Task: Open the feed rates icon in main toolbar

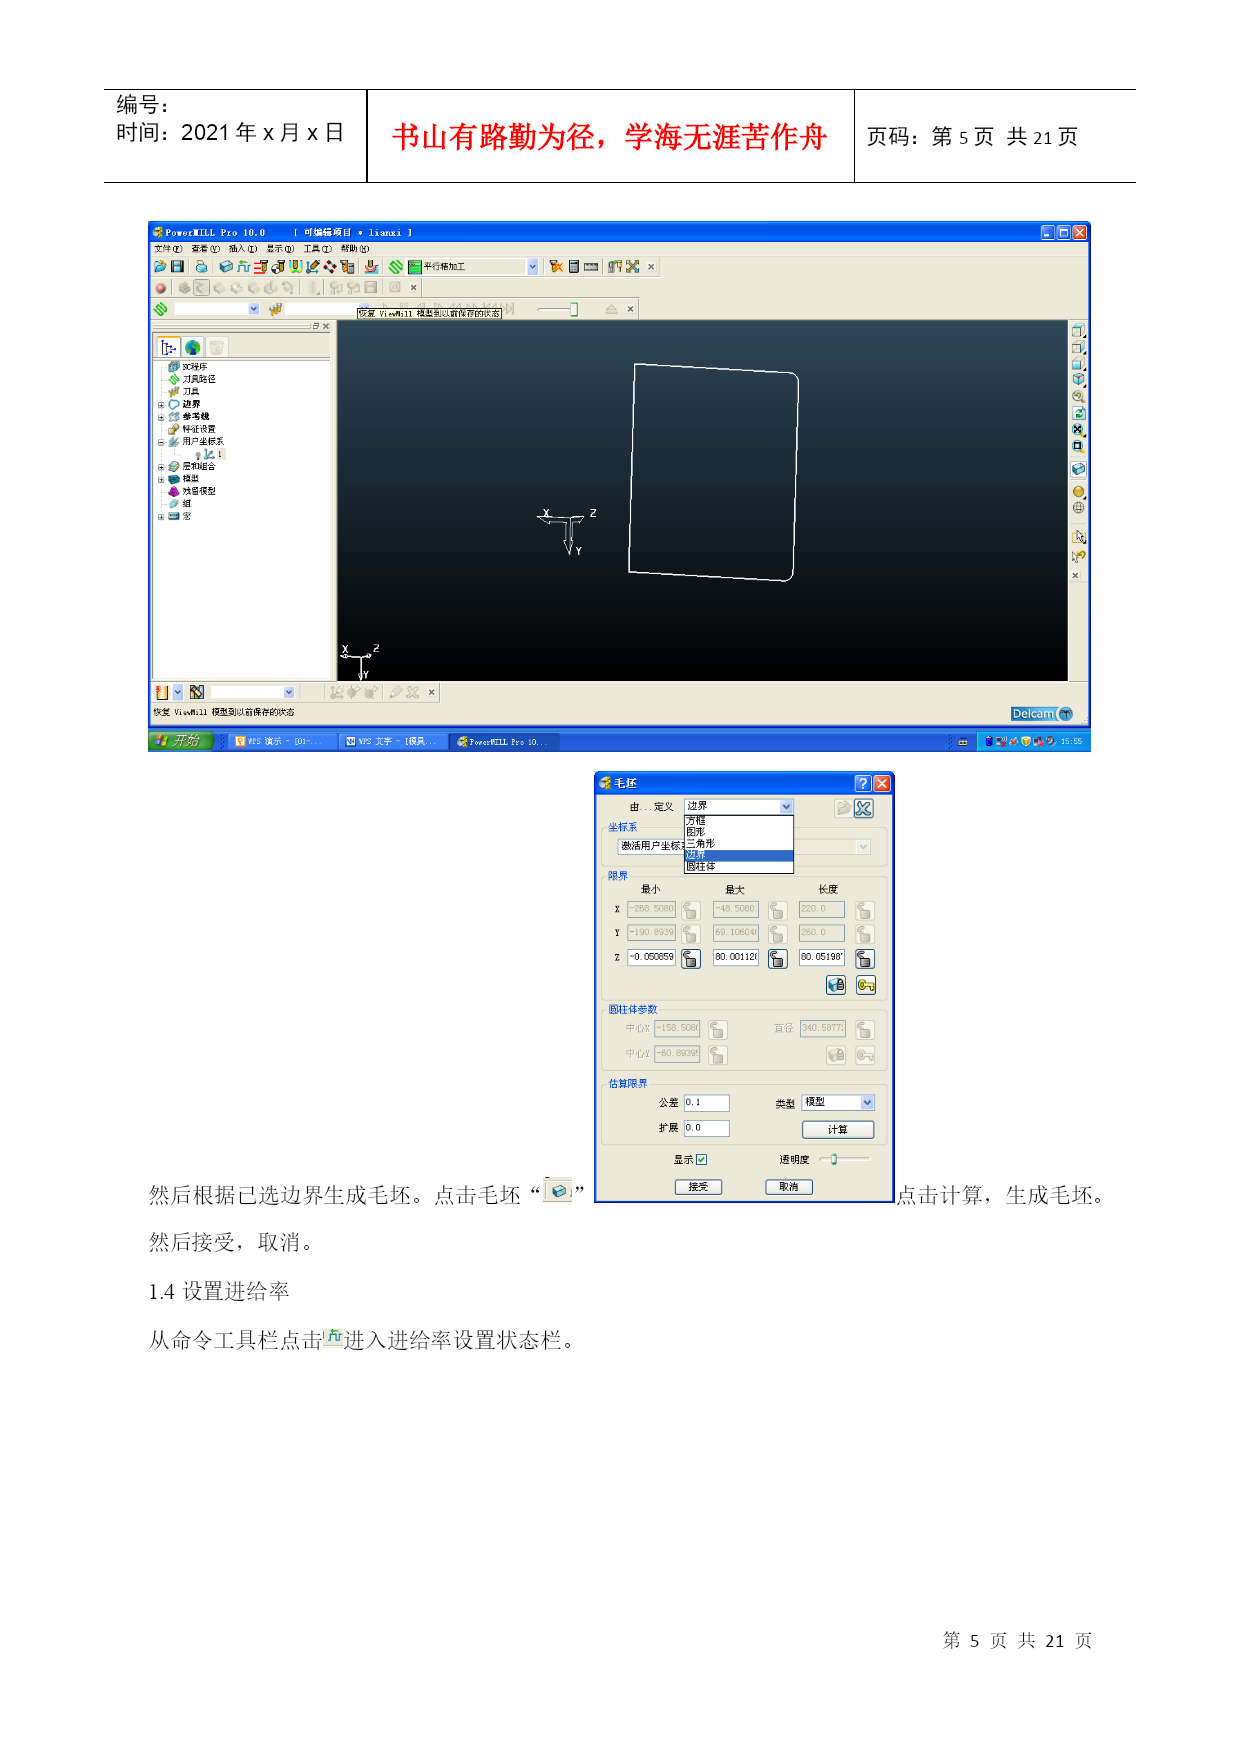Action: coord(243,267)
